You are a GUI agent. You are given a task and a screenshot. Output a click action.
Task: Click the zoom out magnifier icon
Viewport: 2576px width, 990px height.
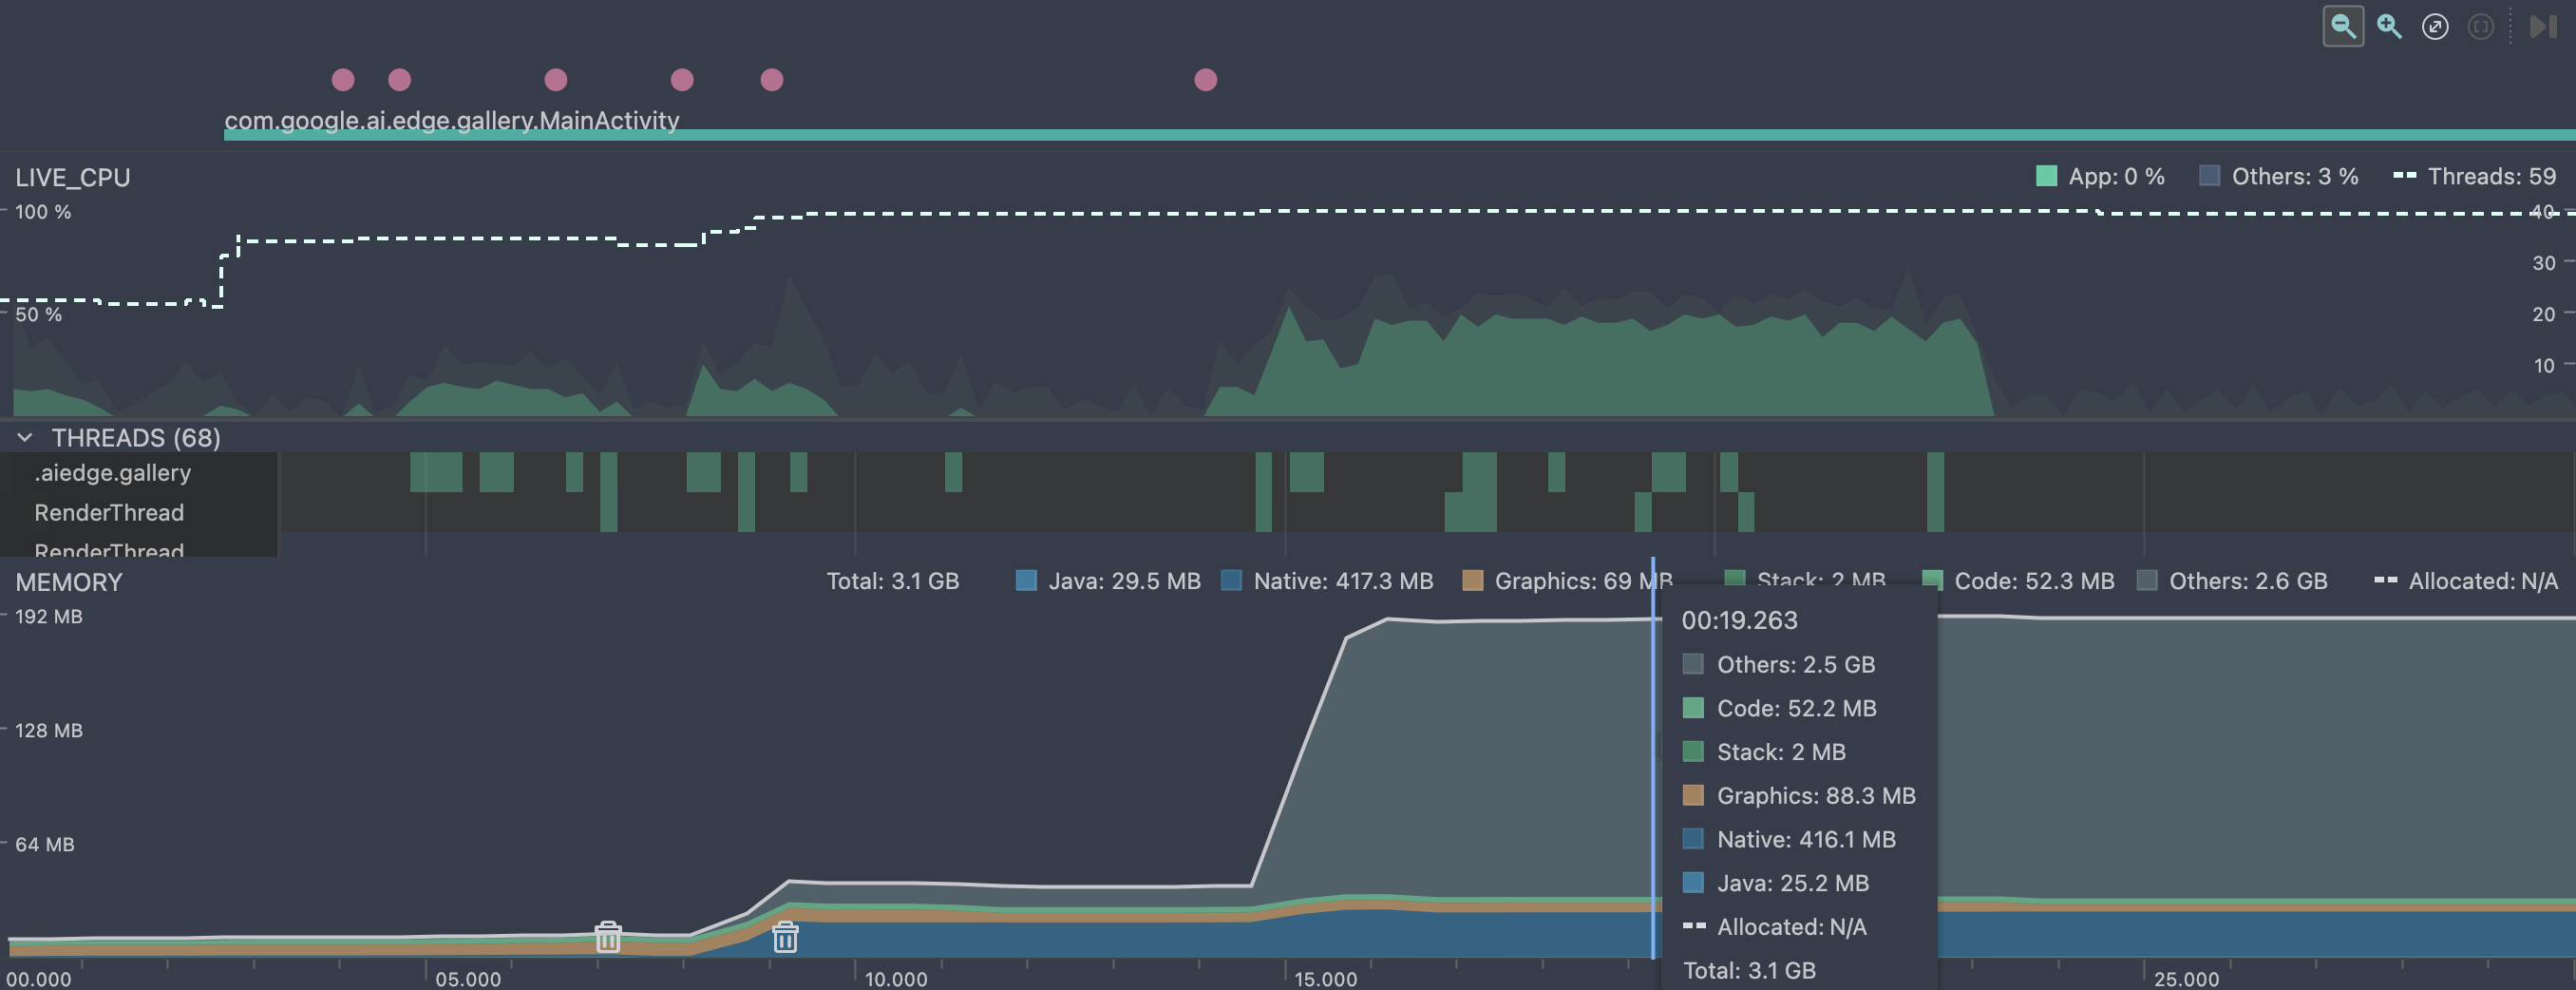(x=2342, y=26)
